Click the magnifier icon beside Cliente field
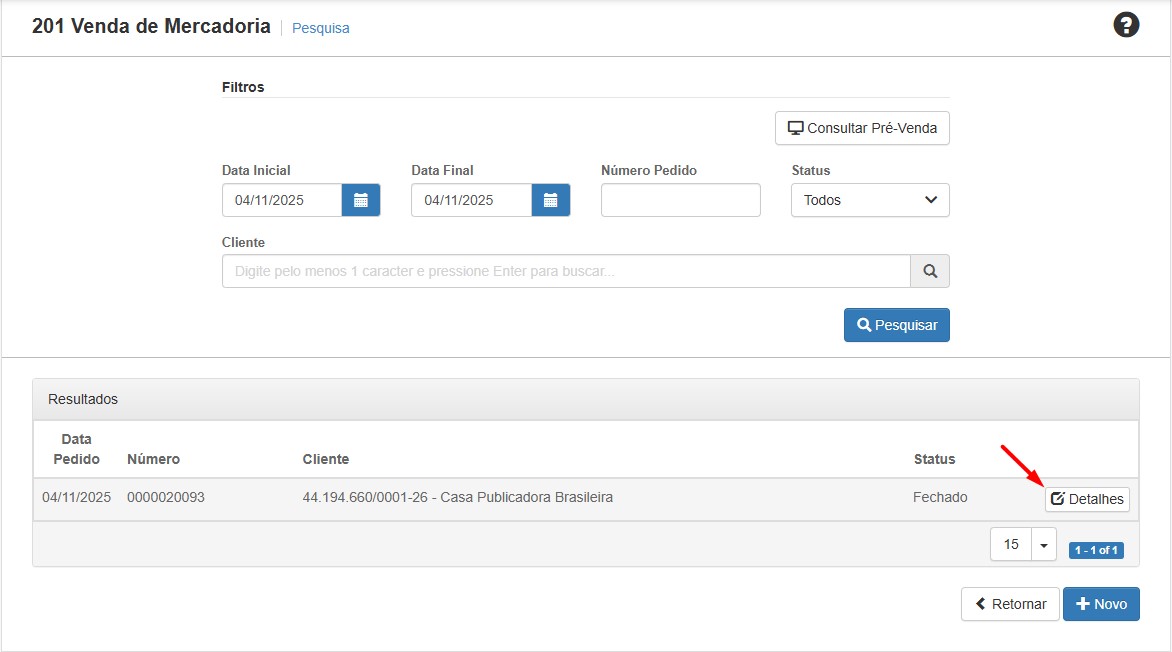Screen dimensions: 1172x652 (x=929, y=271)
